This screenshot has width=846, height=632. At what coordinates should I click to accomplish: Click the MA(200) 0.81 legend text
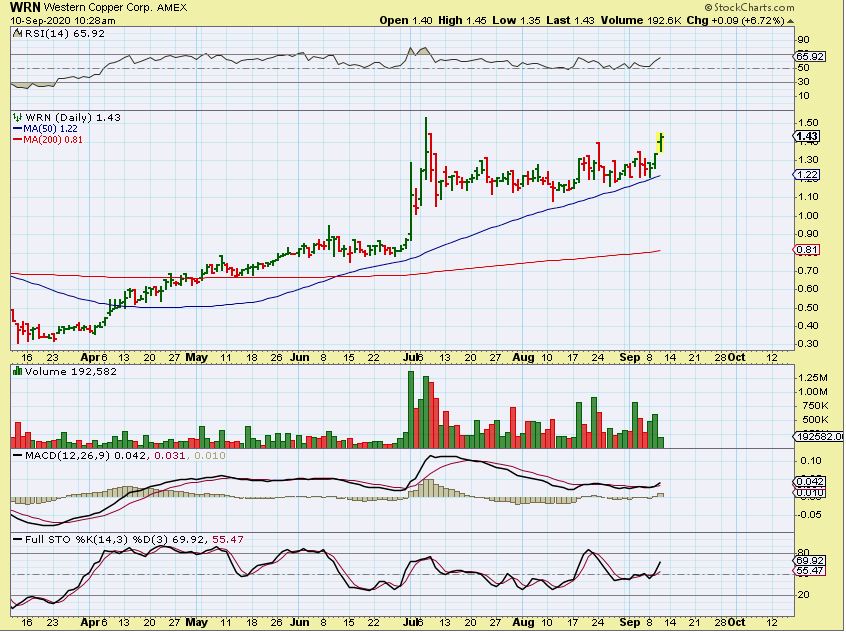pyautogui.click(x=53, y=139)
